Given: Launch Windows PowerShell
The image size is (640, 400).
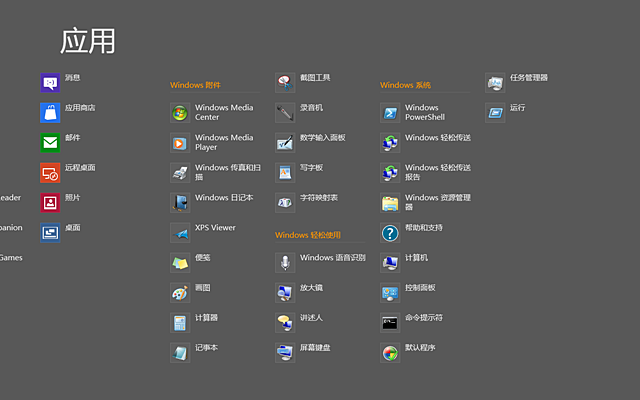Looking at the screenshot, I should point(413,113).
